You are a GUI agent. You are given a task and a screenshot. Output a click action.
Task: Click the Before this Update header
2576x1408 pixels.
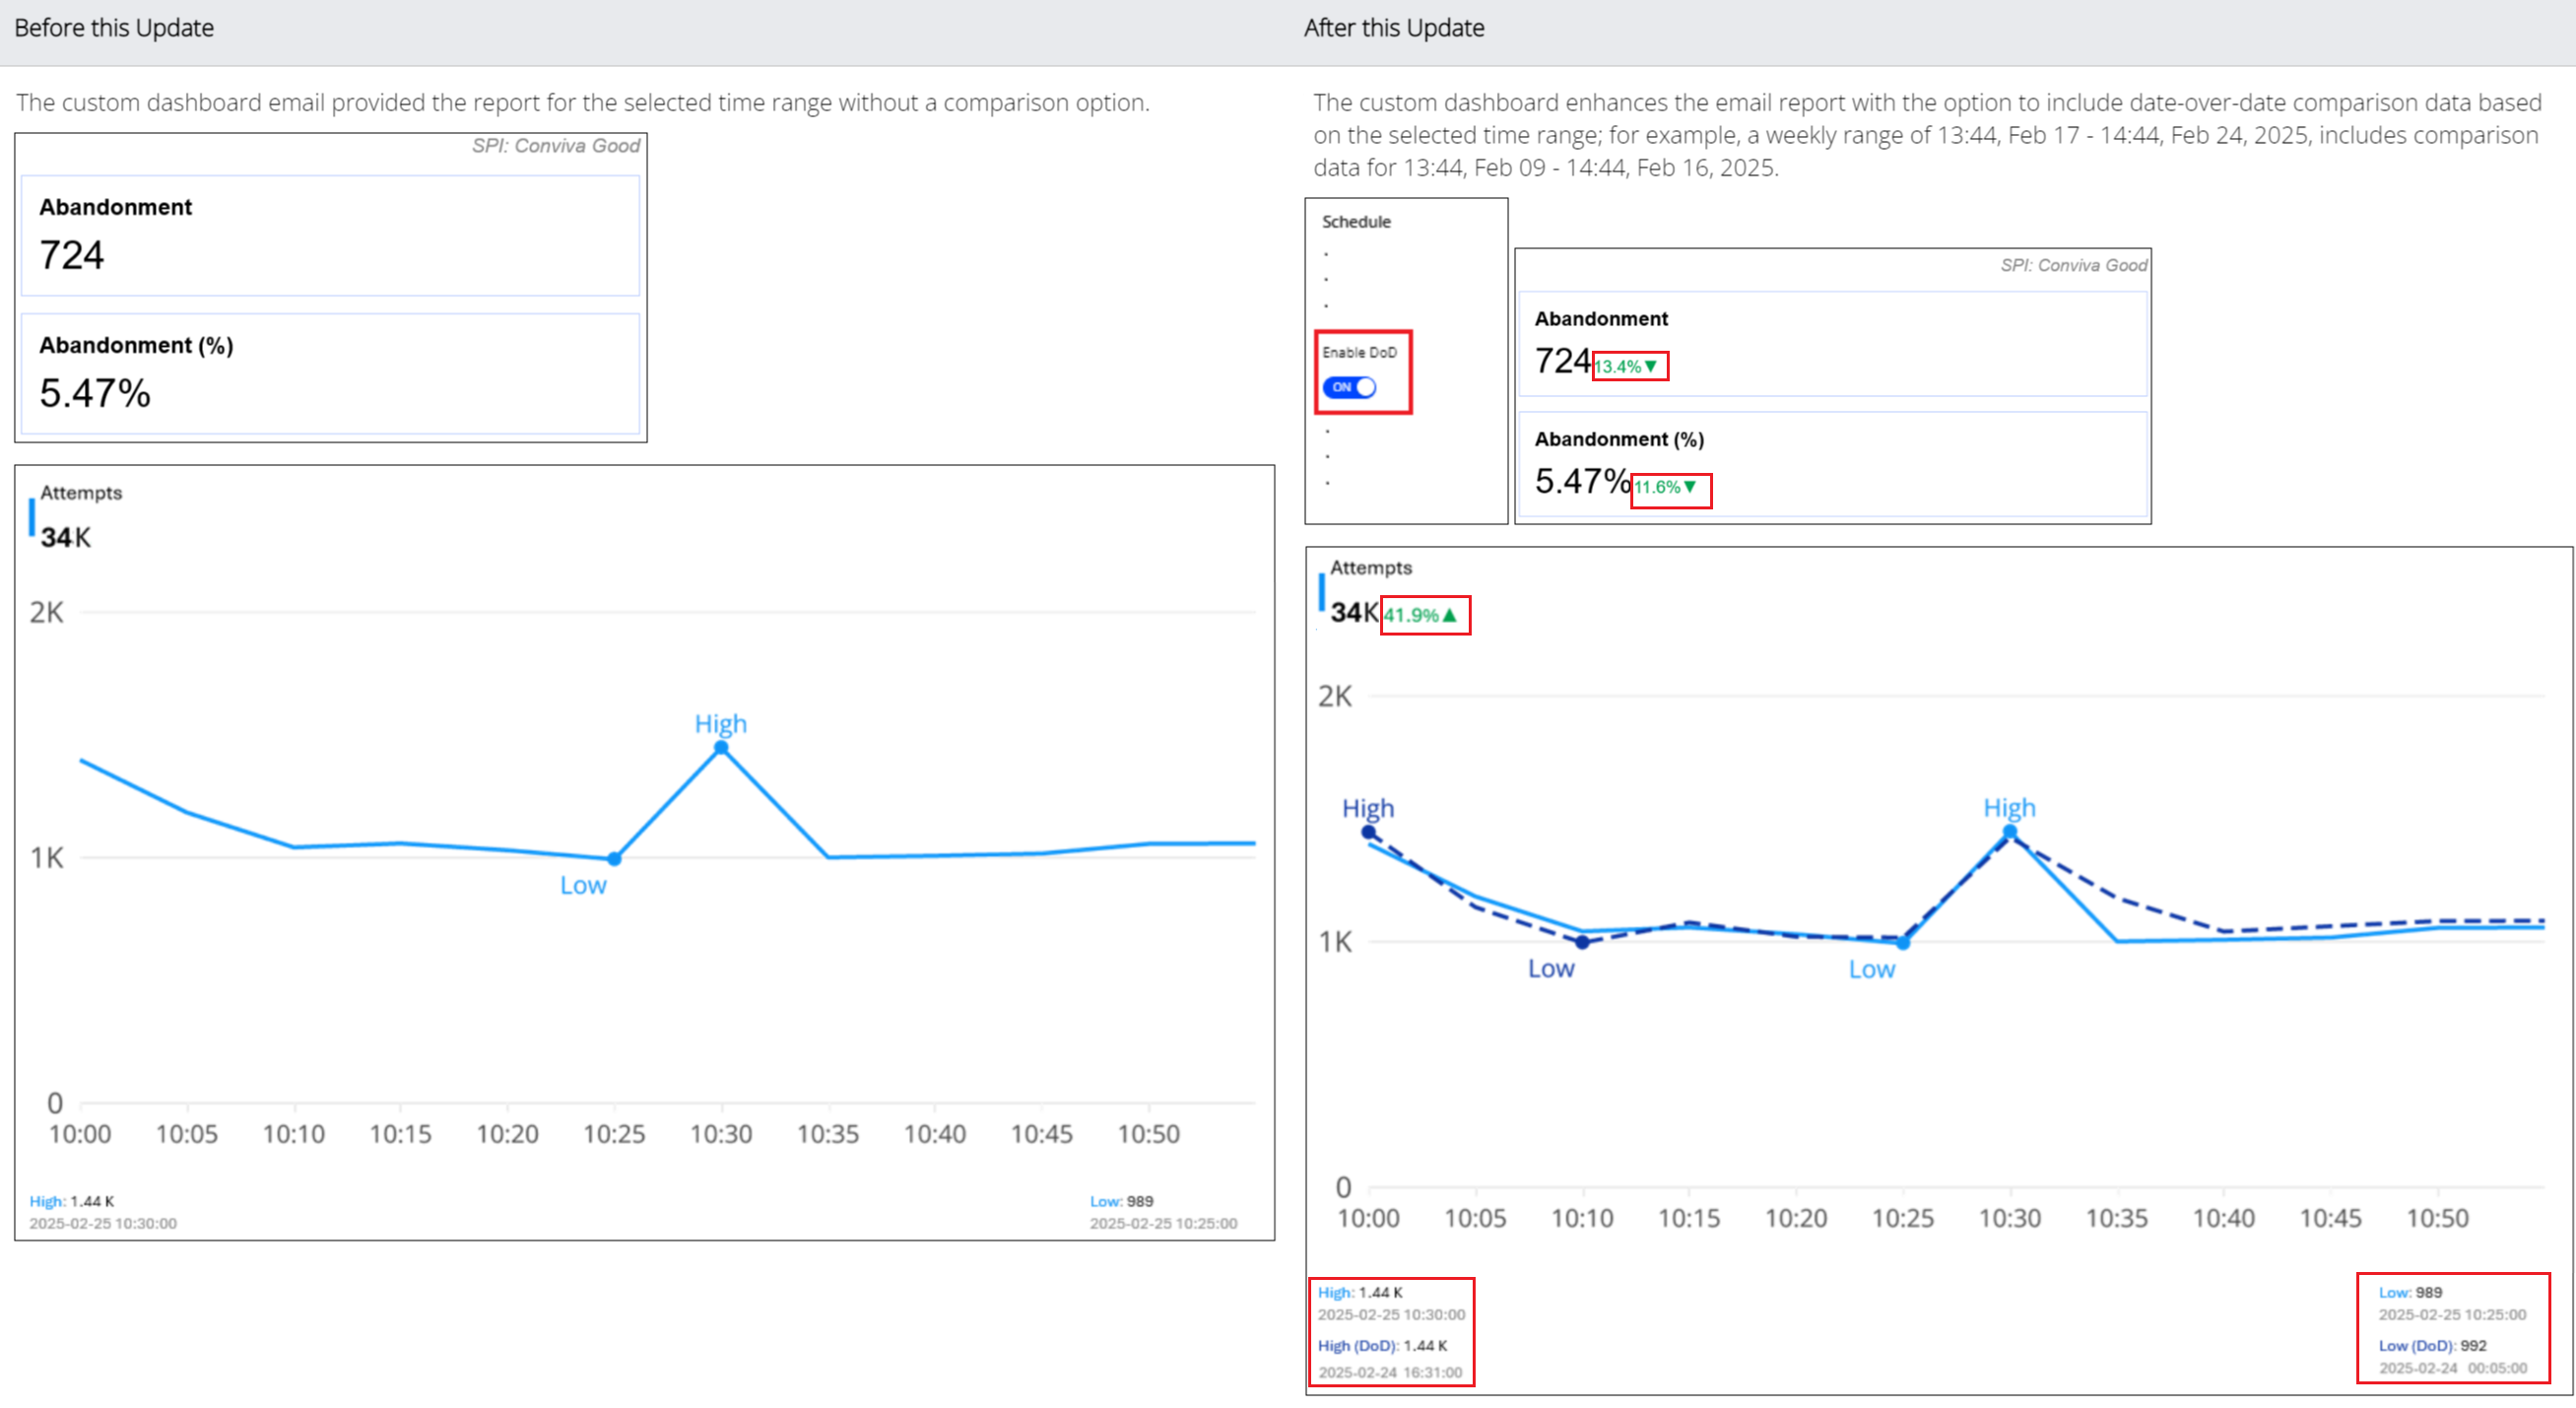coord(114,28)
